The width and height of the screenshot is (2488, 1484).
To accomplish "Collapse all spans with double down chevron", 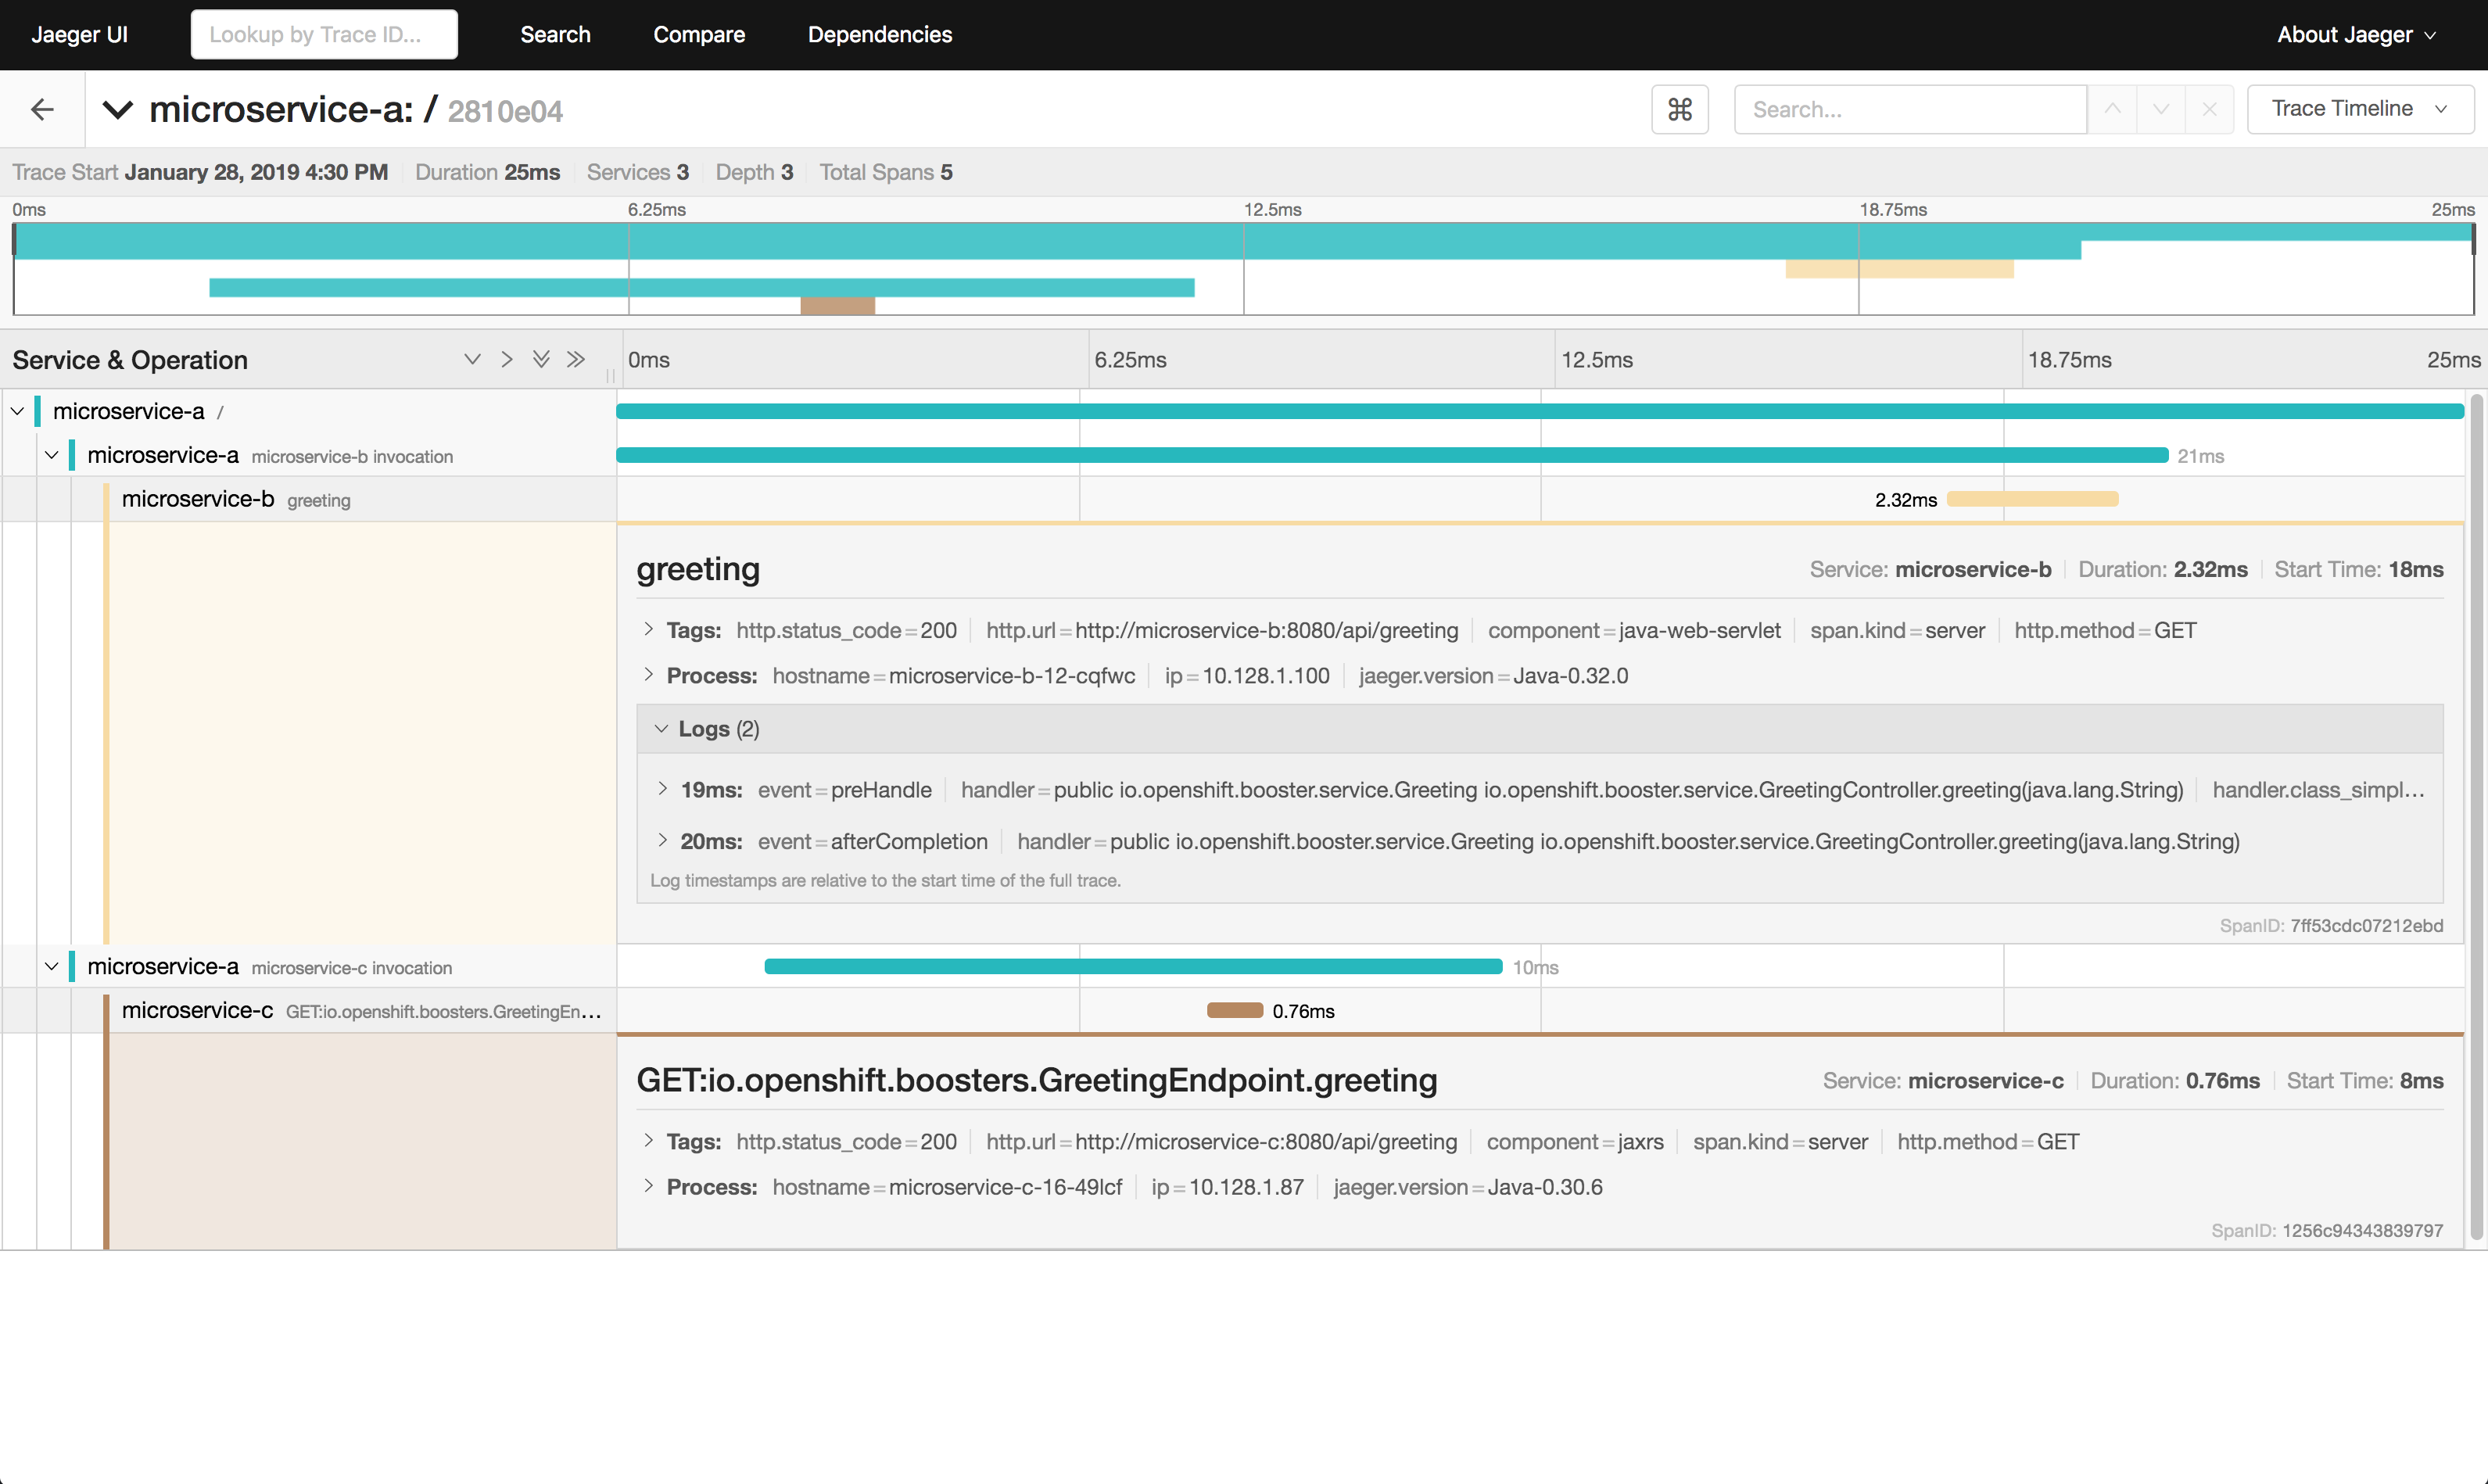I will [541, 360].
